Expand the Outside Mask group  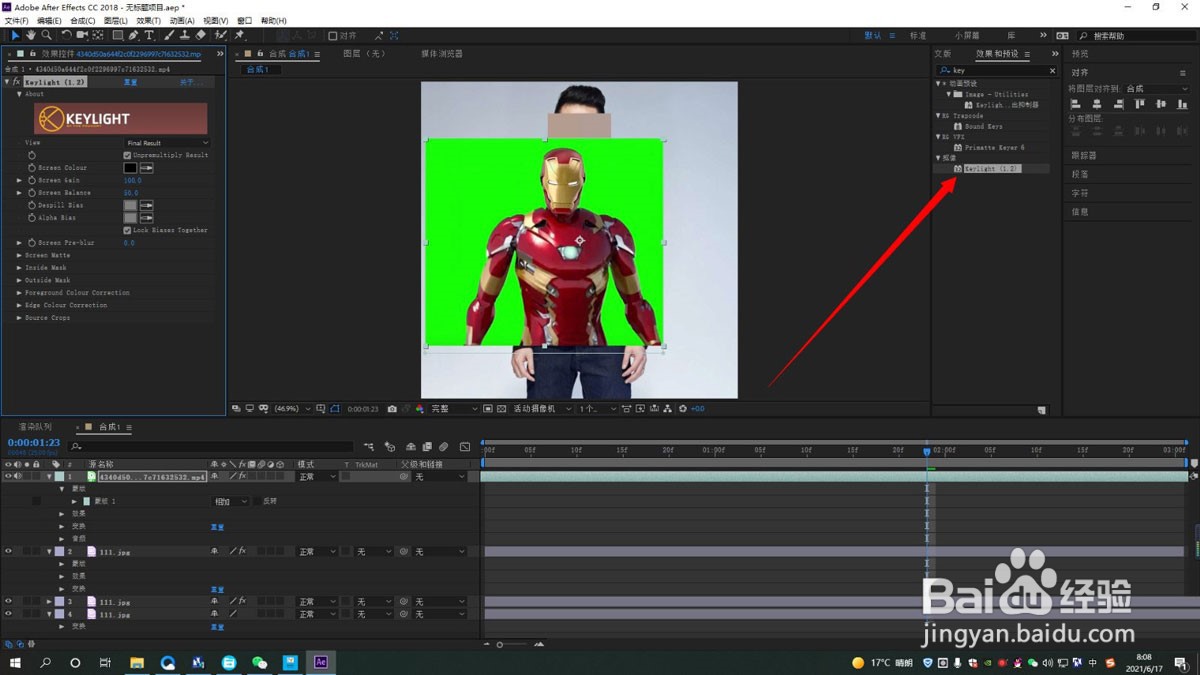(20, 280)
